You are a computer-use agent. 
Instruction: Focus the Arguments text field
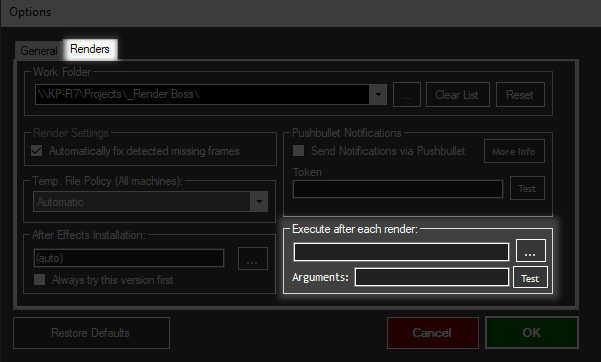click(432, 277)
